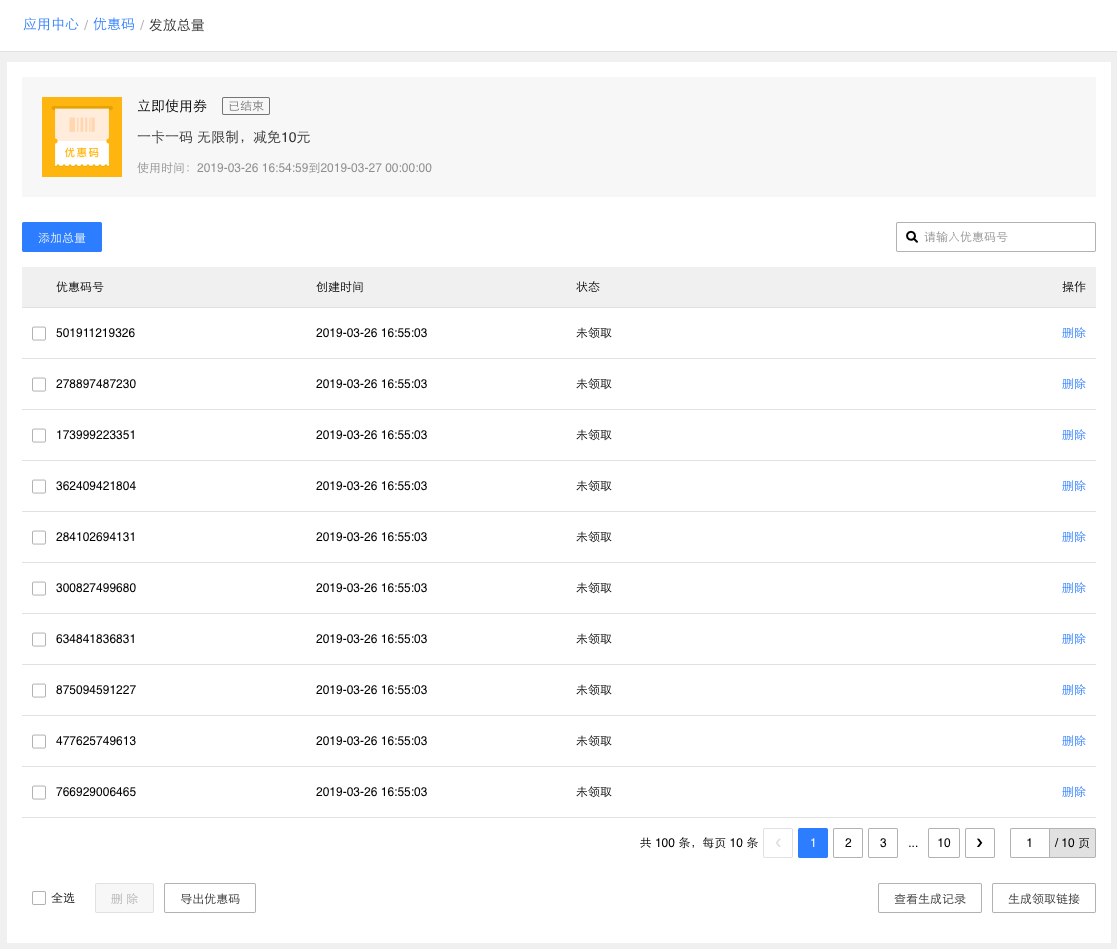This screenshot has width=1117, height=949.
Task: Open the 应用中心 breadcrumb link
Action: click(x=51, y=25)
